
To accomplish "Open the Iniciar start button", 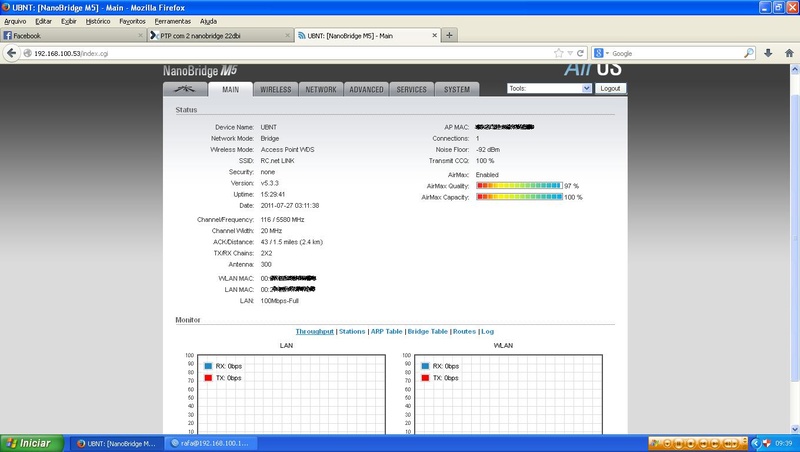I will pyautogui.click(x=32, y=443).
